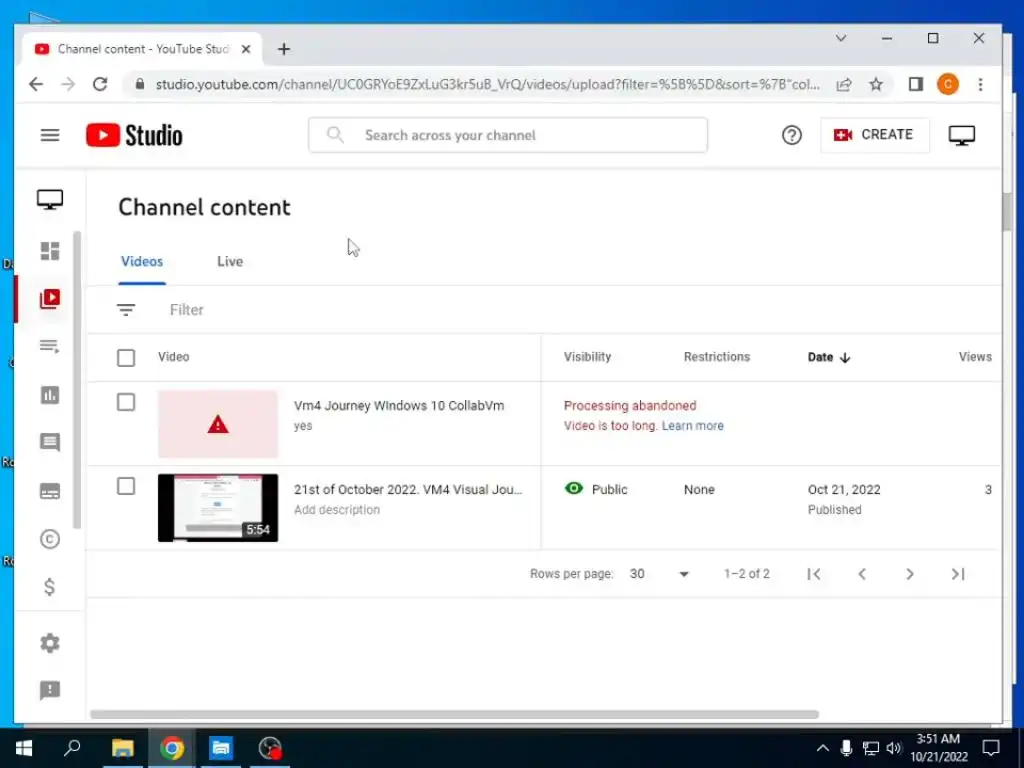Viewport: 1024px width, 768px height.
Task: Go to first page of results
Action: click(814, 574)
